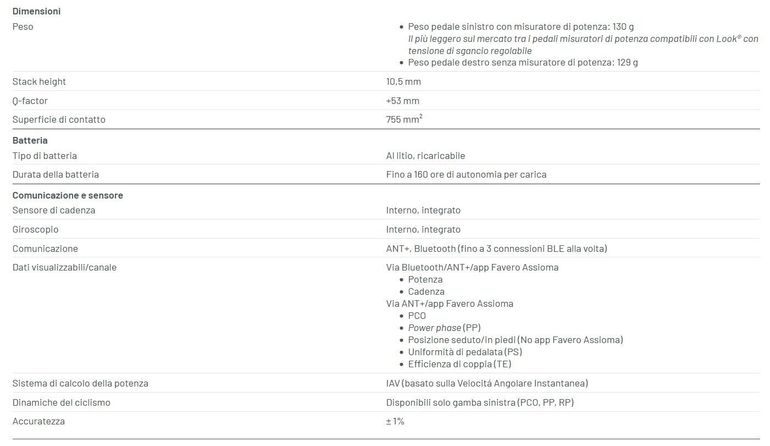
Task: Click the Sensore di cadenza label
Action: point(54,210)
